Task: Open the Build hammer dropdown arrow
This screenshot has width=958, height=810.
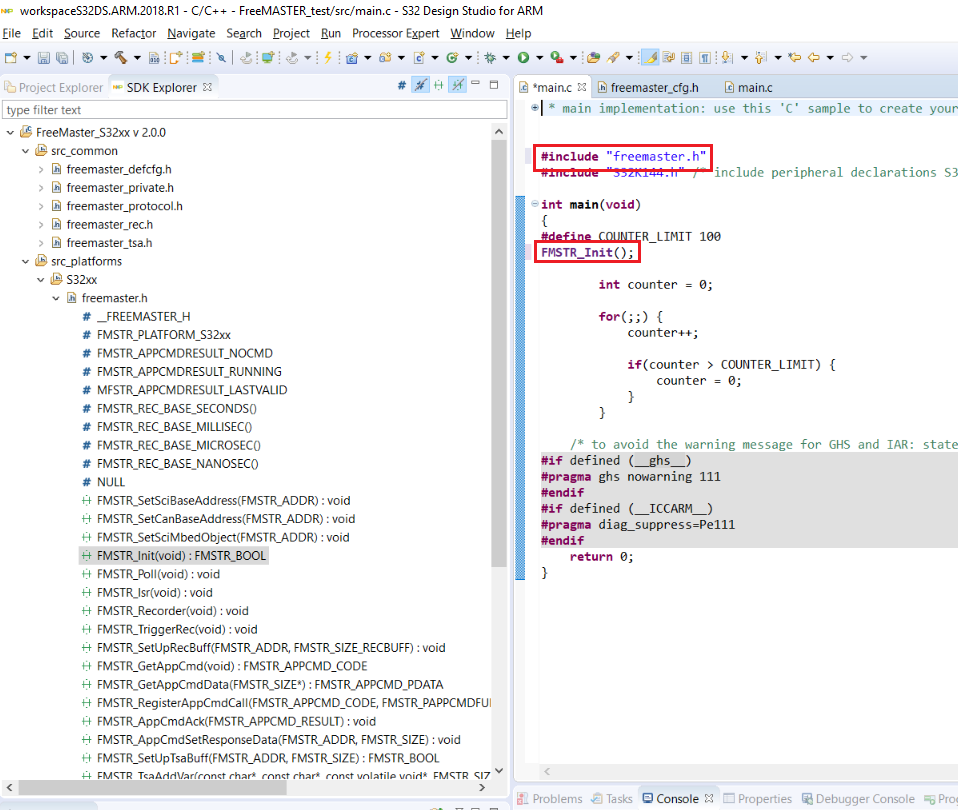Action: coord(137,57)
